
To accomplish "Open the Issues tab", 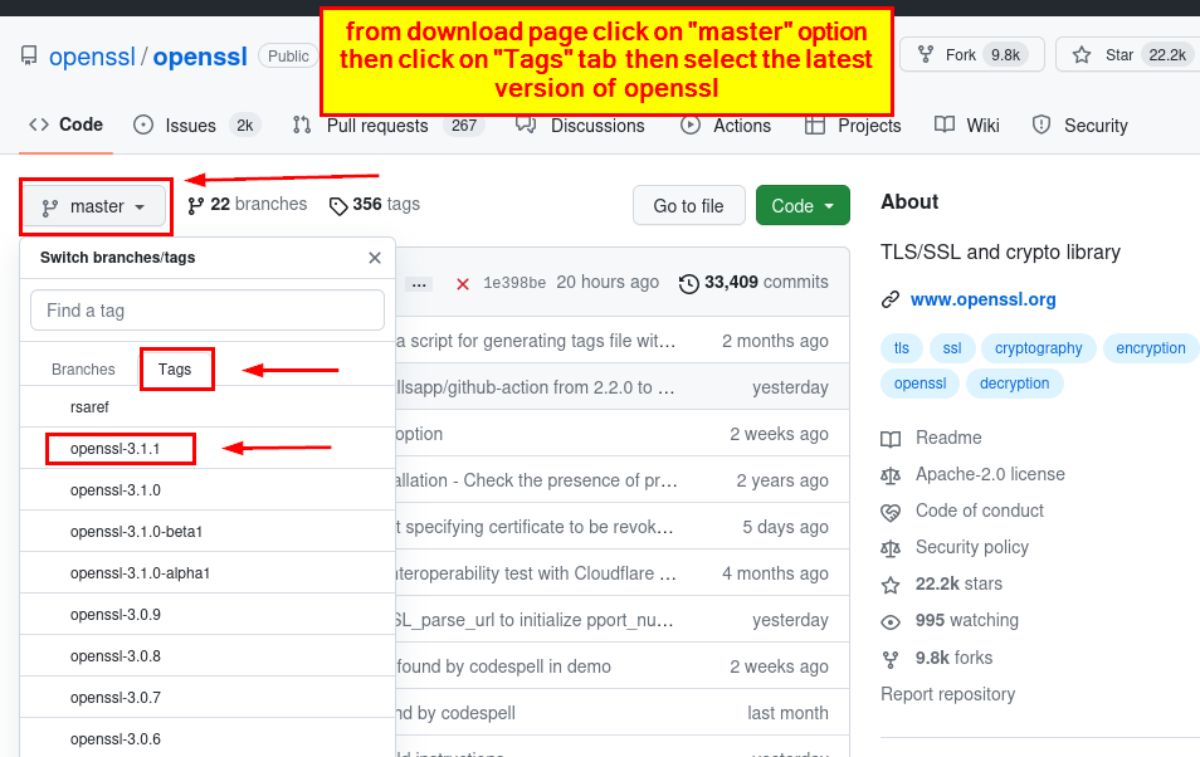I will 190,125.
